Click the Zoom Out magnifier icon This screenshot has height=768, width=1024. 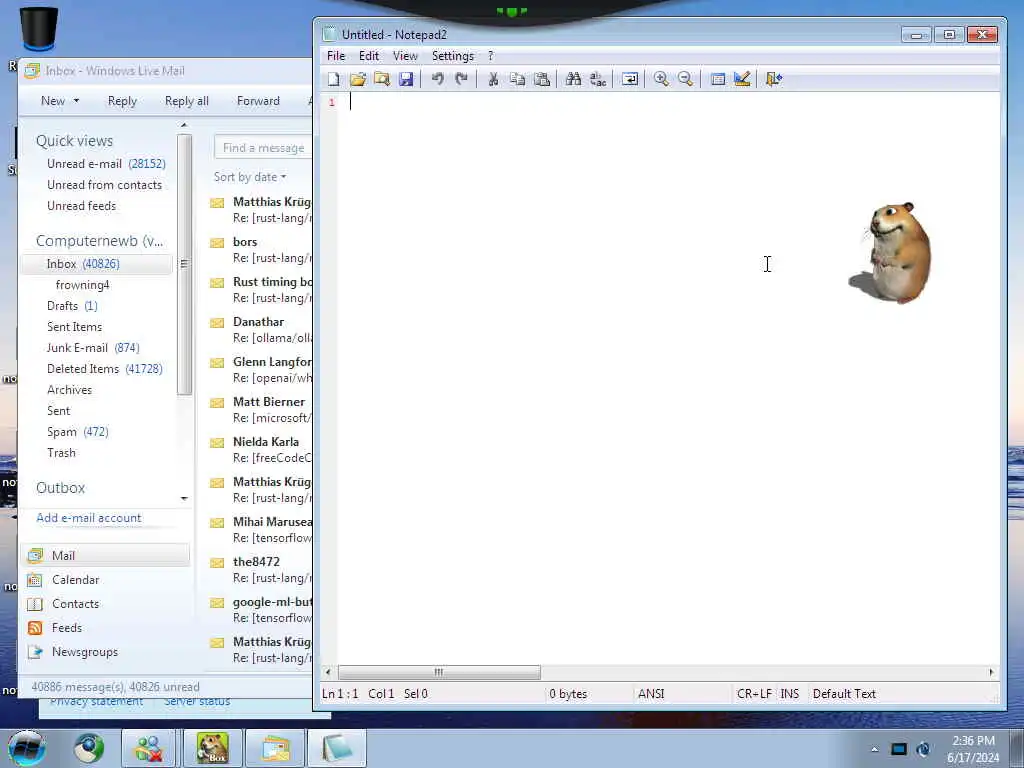point(685,79)
